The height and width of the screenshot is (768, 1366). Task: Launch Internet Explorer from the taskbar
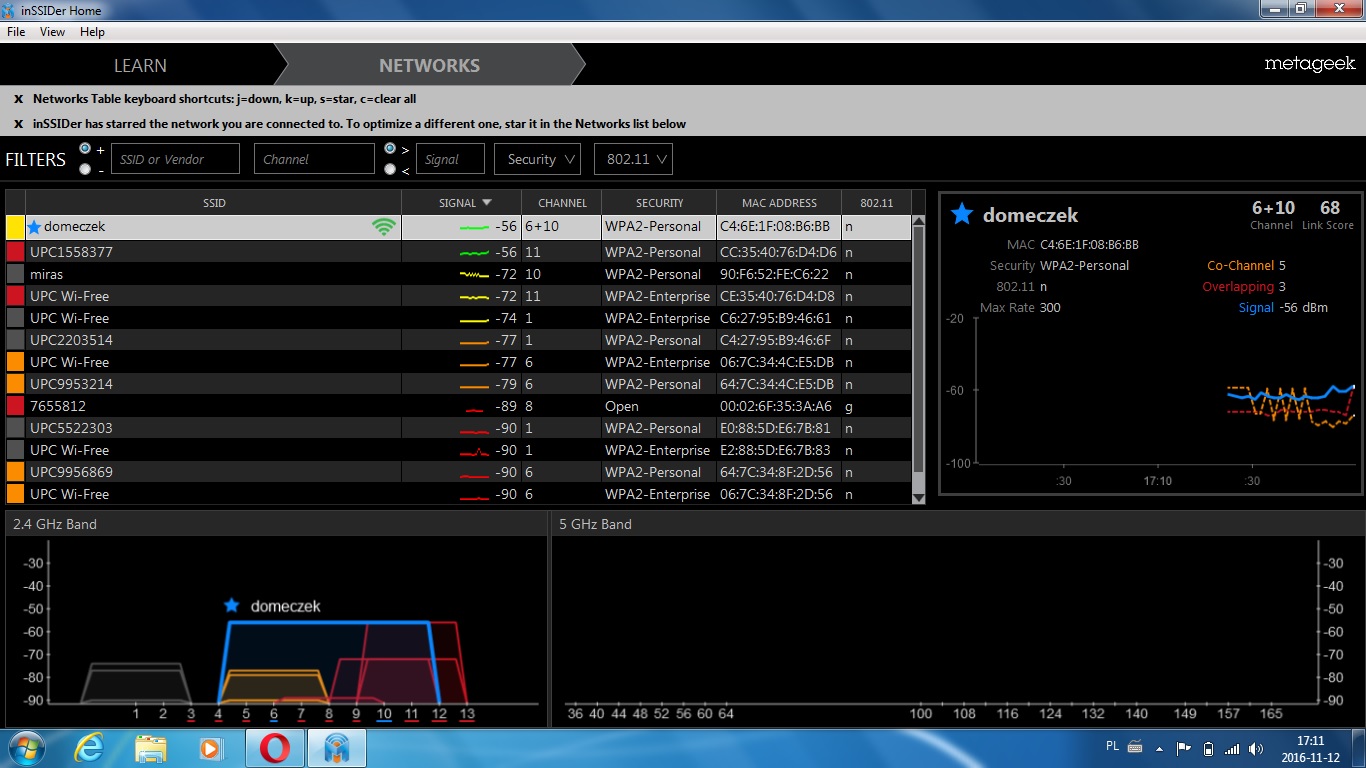point(88,748)
